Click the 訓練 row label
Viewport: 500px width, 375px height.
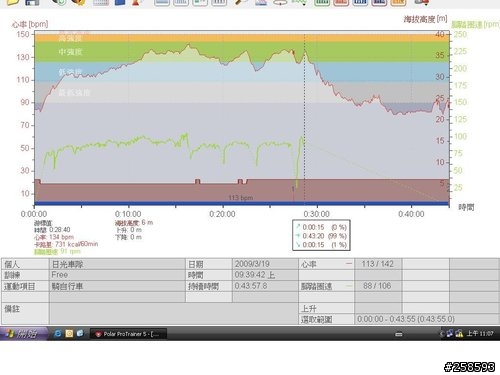25,275
